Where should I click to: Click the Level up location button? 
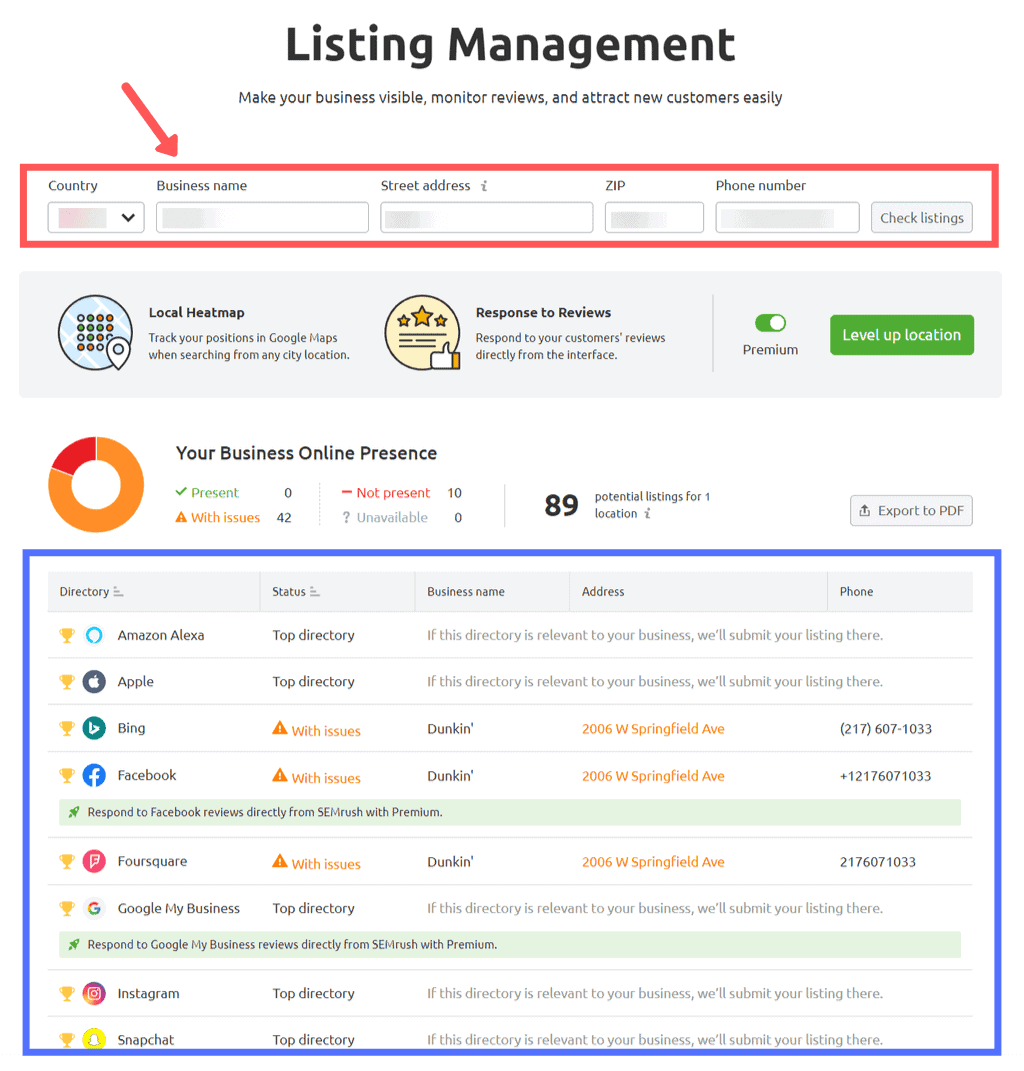coord(902,335)
